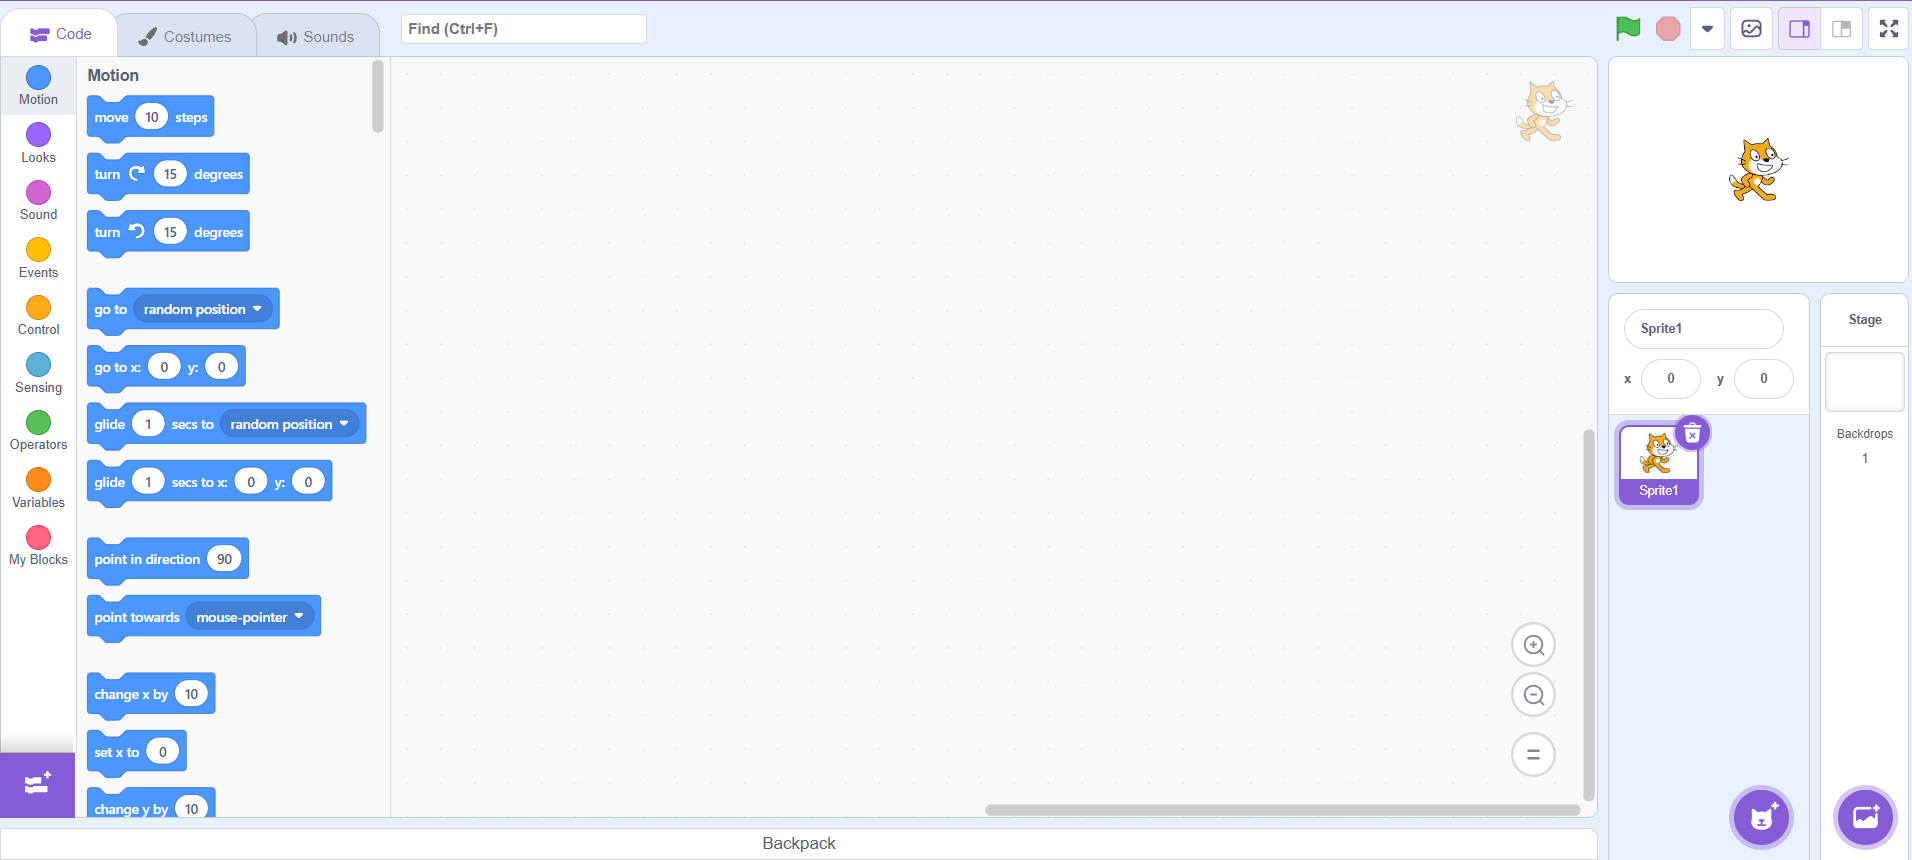Zoom out of the workspace
The image size is (1912, 860).
click(x=1534, y=695)
